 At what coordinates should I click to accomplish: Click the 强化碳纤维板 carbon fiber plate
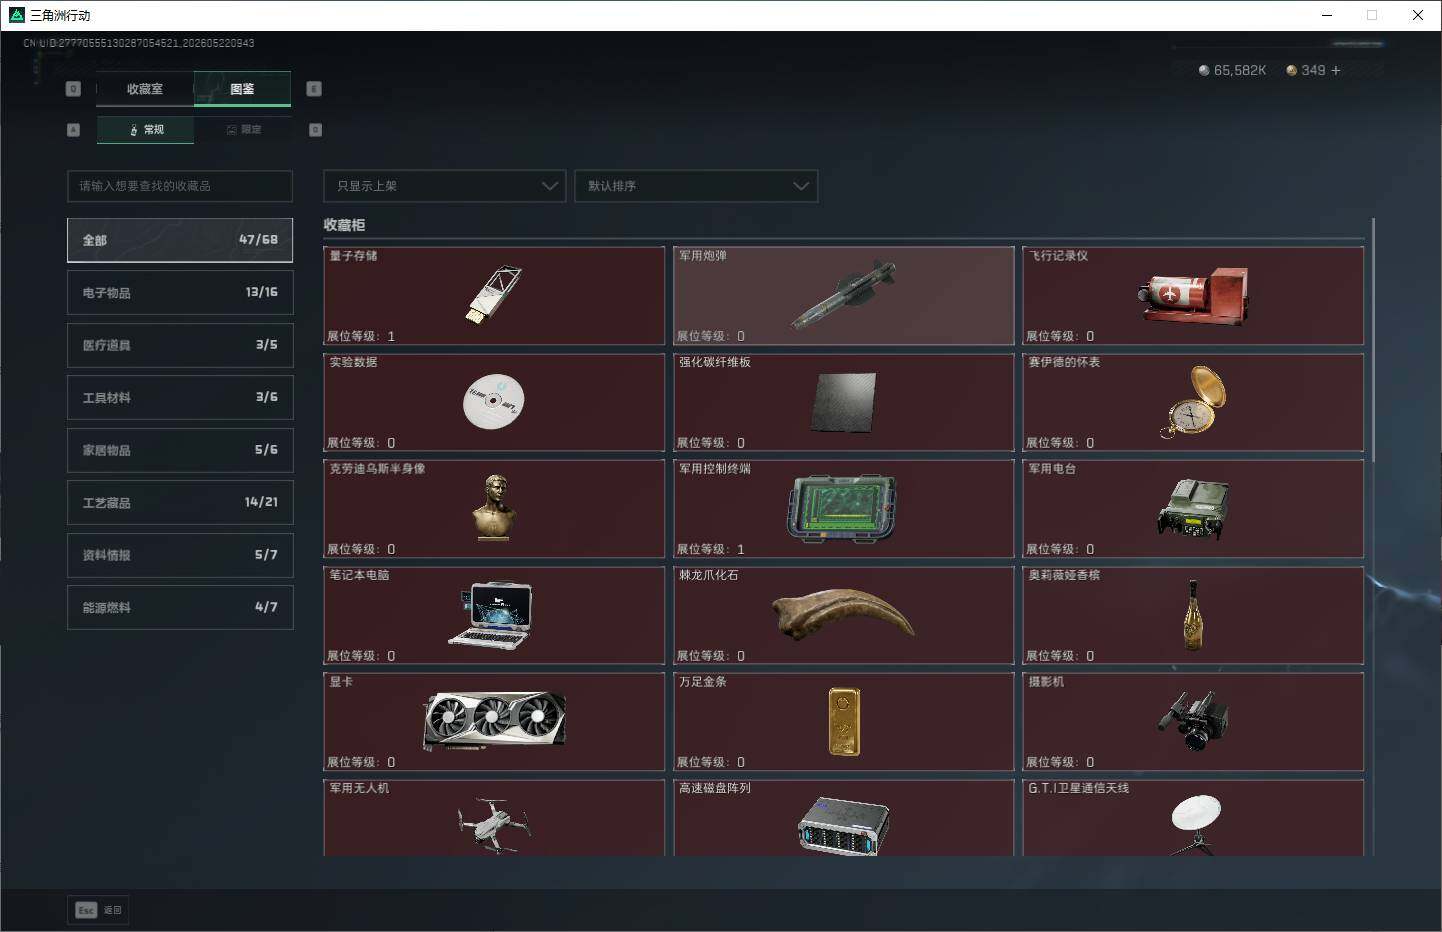coord(844,402)
